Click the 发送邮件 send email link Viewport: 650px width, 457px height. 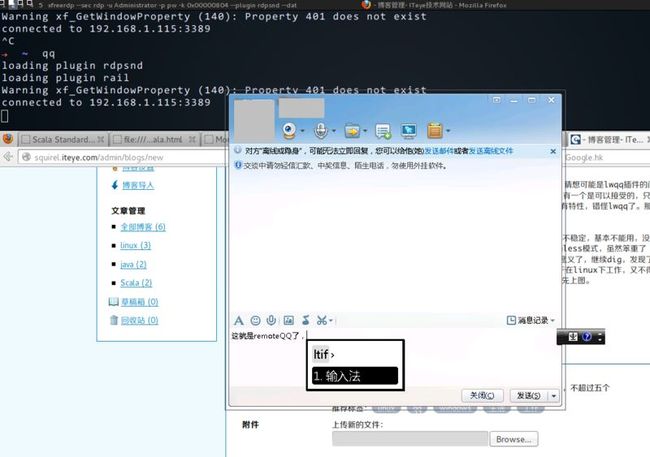[439, 151]
